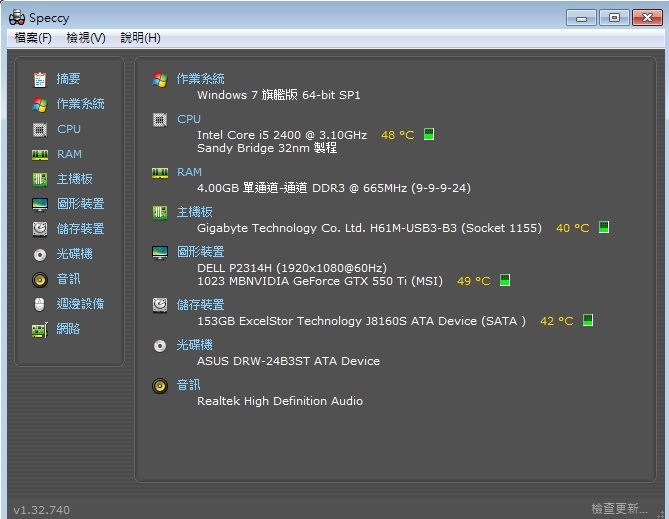This screenshot has height=519, width=669.
Task: Select 摘要 in the sidebar
Action: tap(68, 79)
